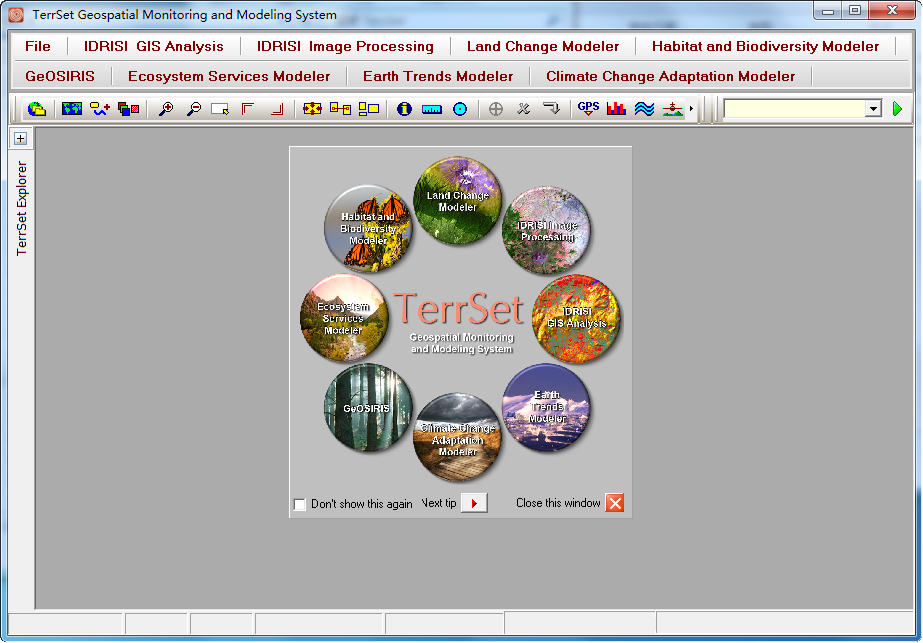Click the red Close this window button
This screenshot has height=643, width=923.
[x=615, y=503]
